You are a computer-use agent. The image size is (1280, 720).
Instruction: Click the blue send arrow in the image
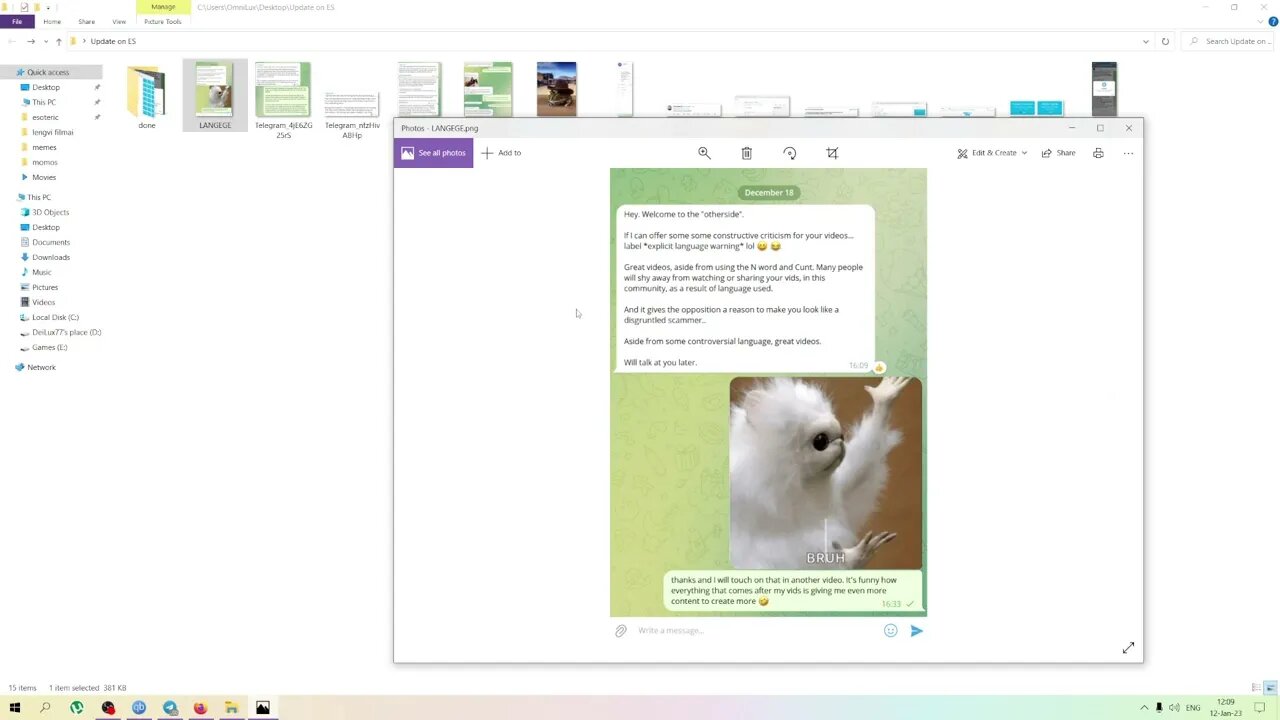click(916, 631)
